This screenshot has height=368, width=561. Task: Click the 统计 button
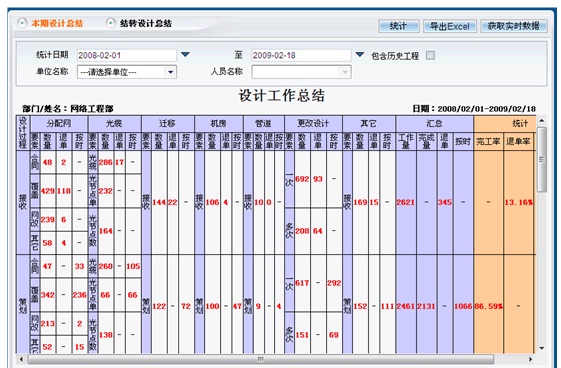(x=399, y=26)
